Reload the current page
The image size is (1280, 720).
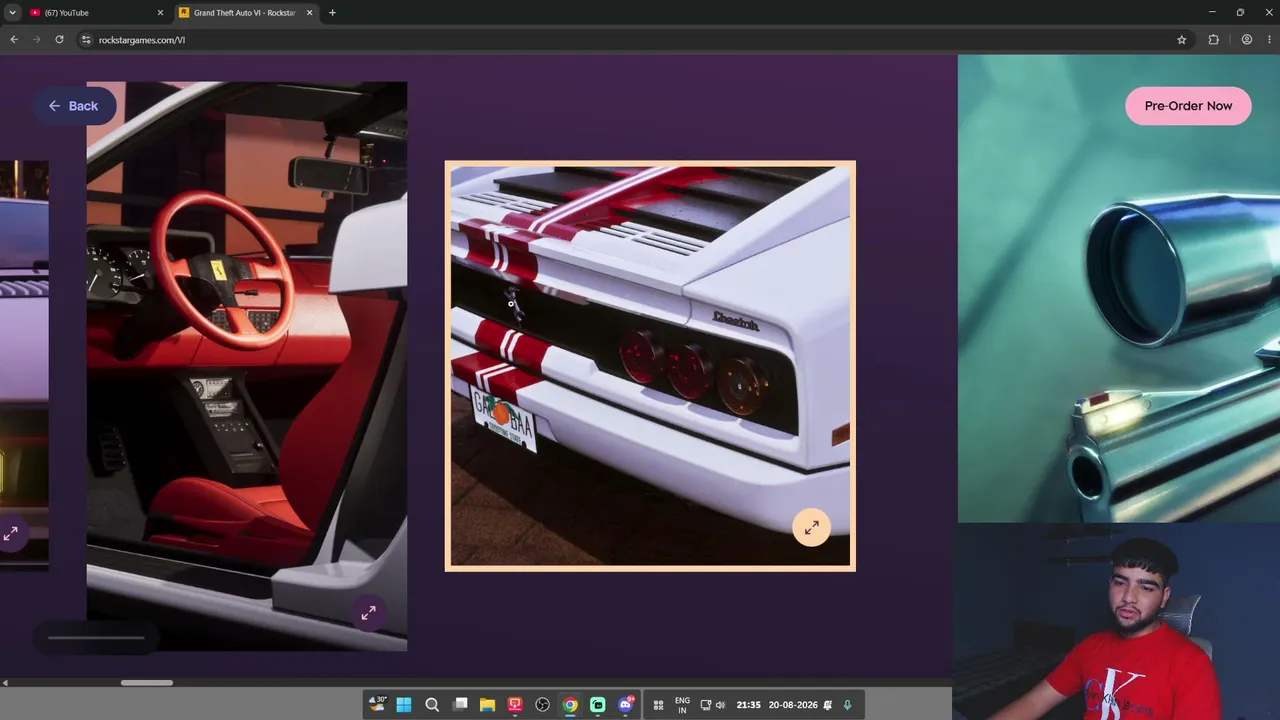[59, 40]
